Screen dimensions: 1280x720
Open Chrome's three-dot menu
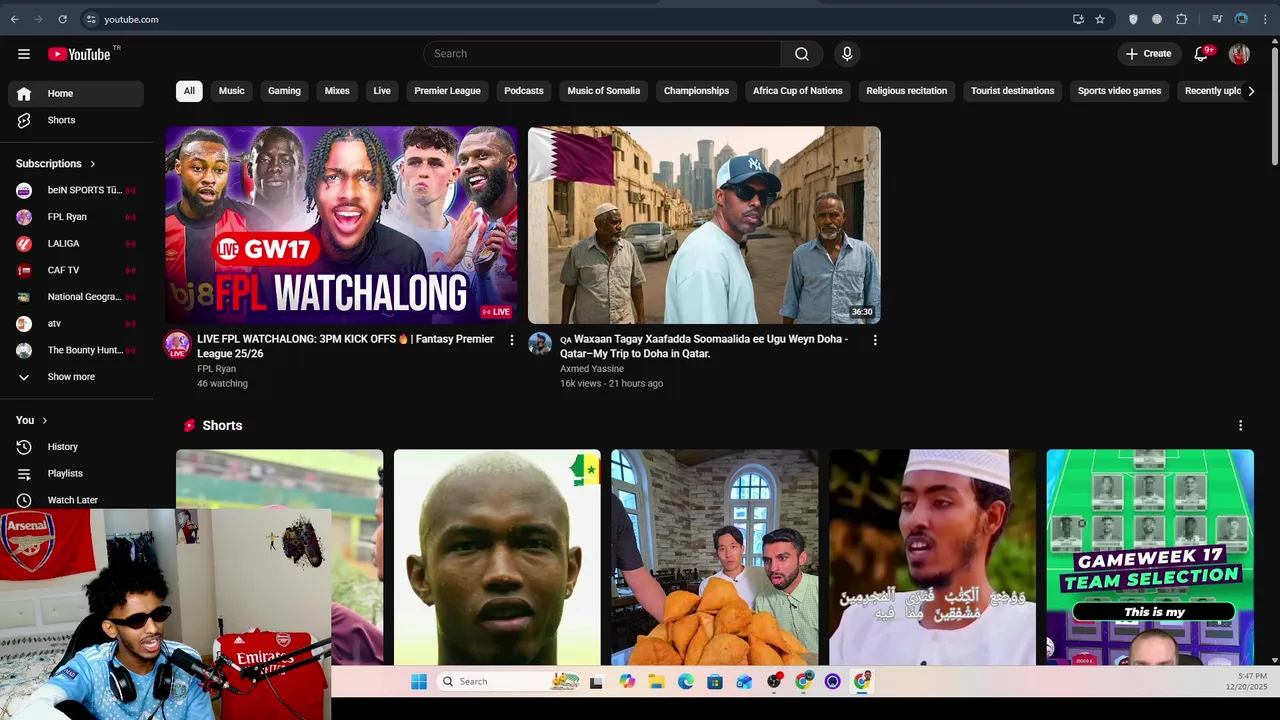click(1266, 19)
